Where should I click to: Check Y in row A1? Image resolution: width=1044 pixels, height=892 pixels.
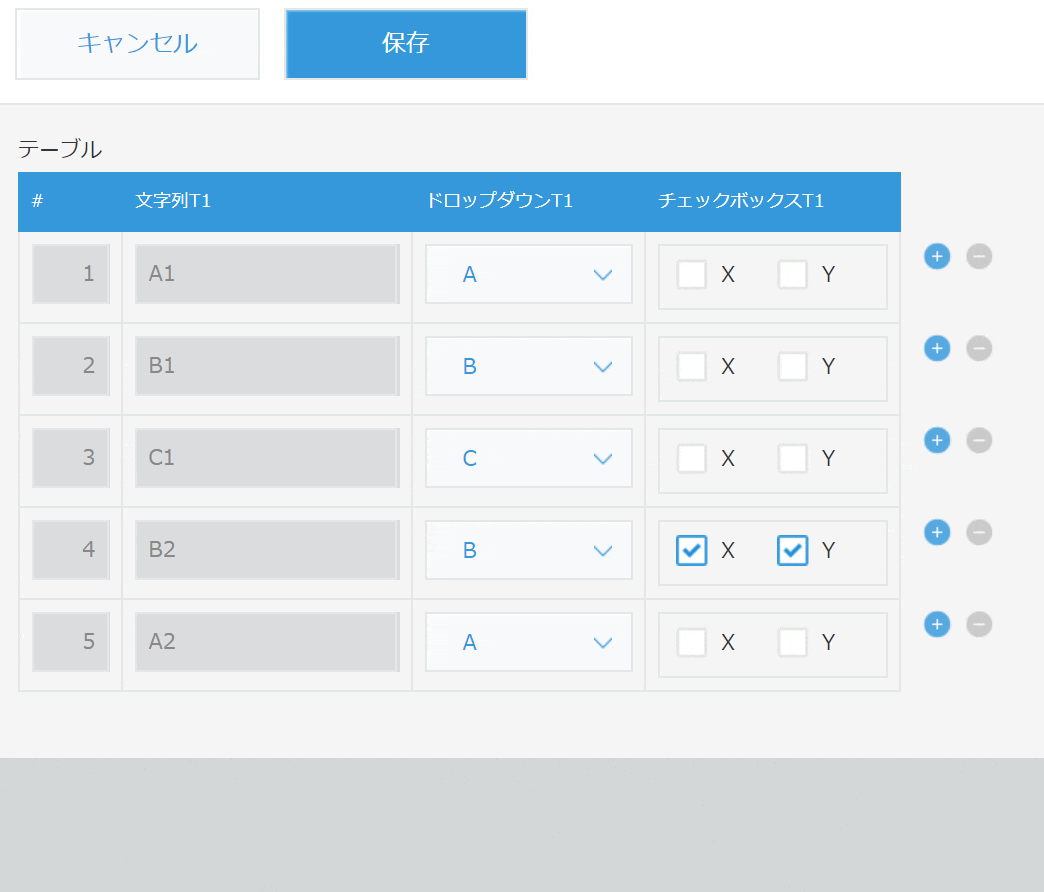point(792,274)
